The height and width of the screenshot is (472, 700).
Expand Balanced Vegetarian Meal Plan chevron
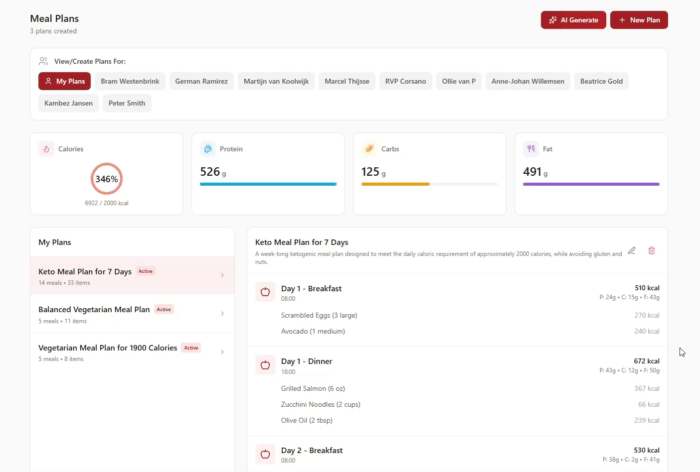tap(221, 314)
